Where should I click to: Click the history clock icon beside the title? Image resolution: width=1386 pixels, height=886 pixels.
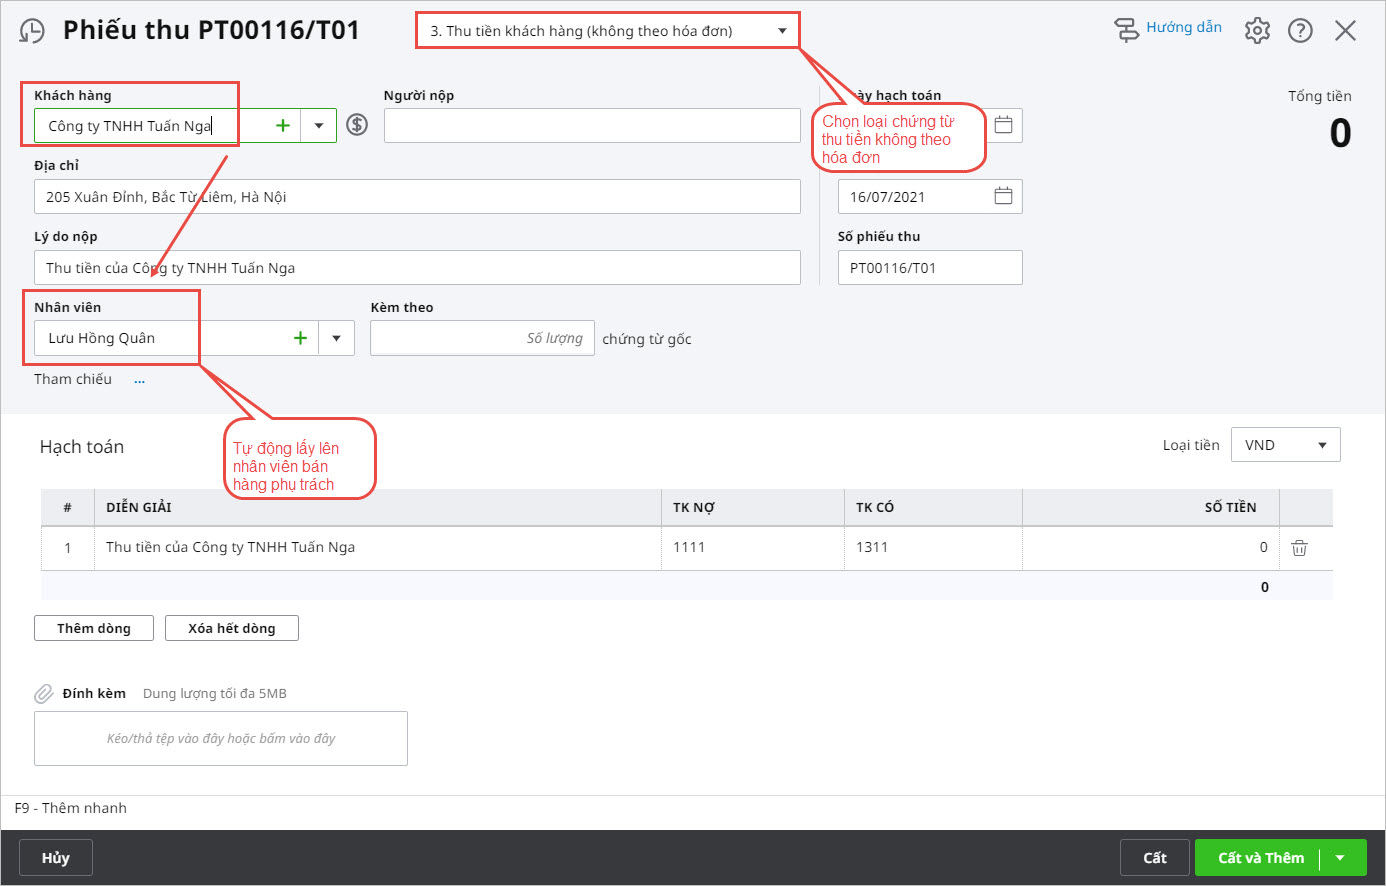pos(32,31)
